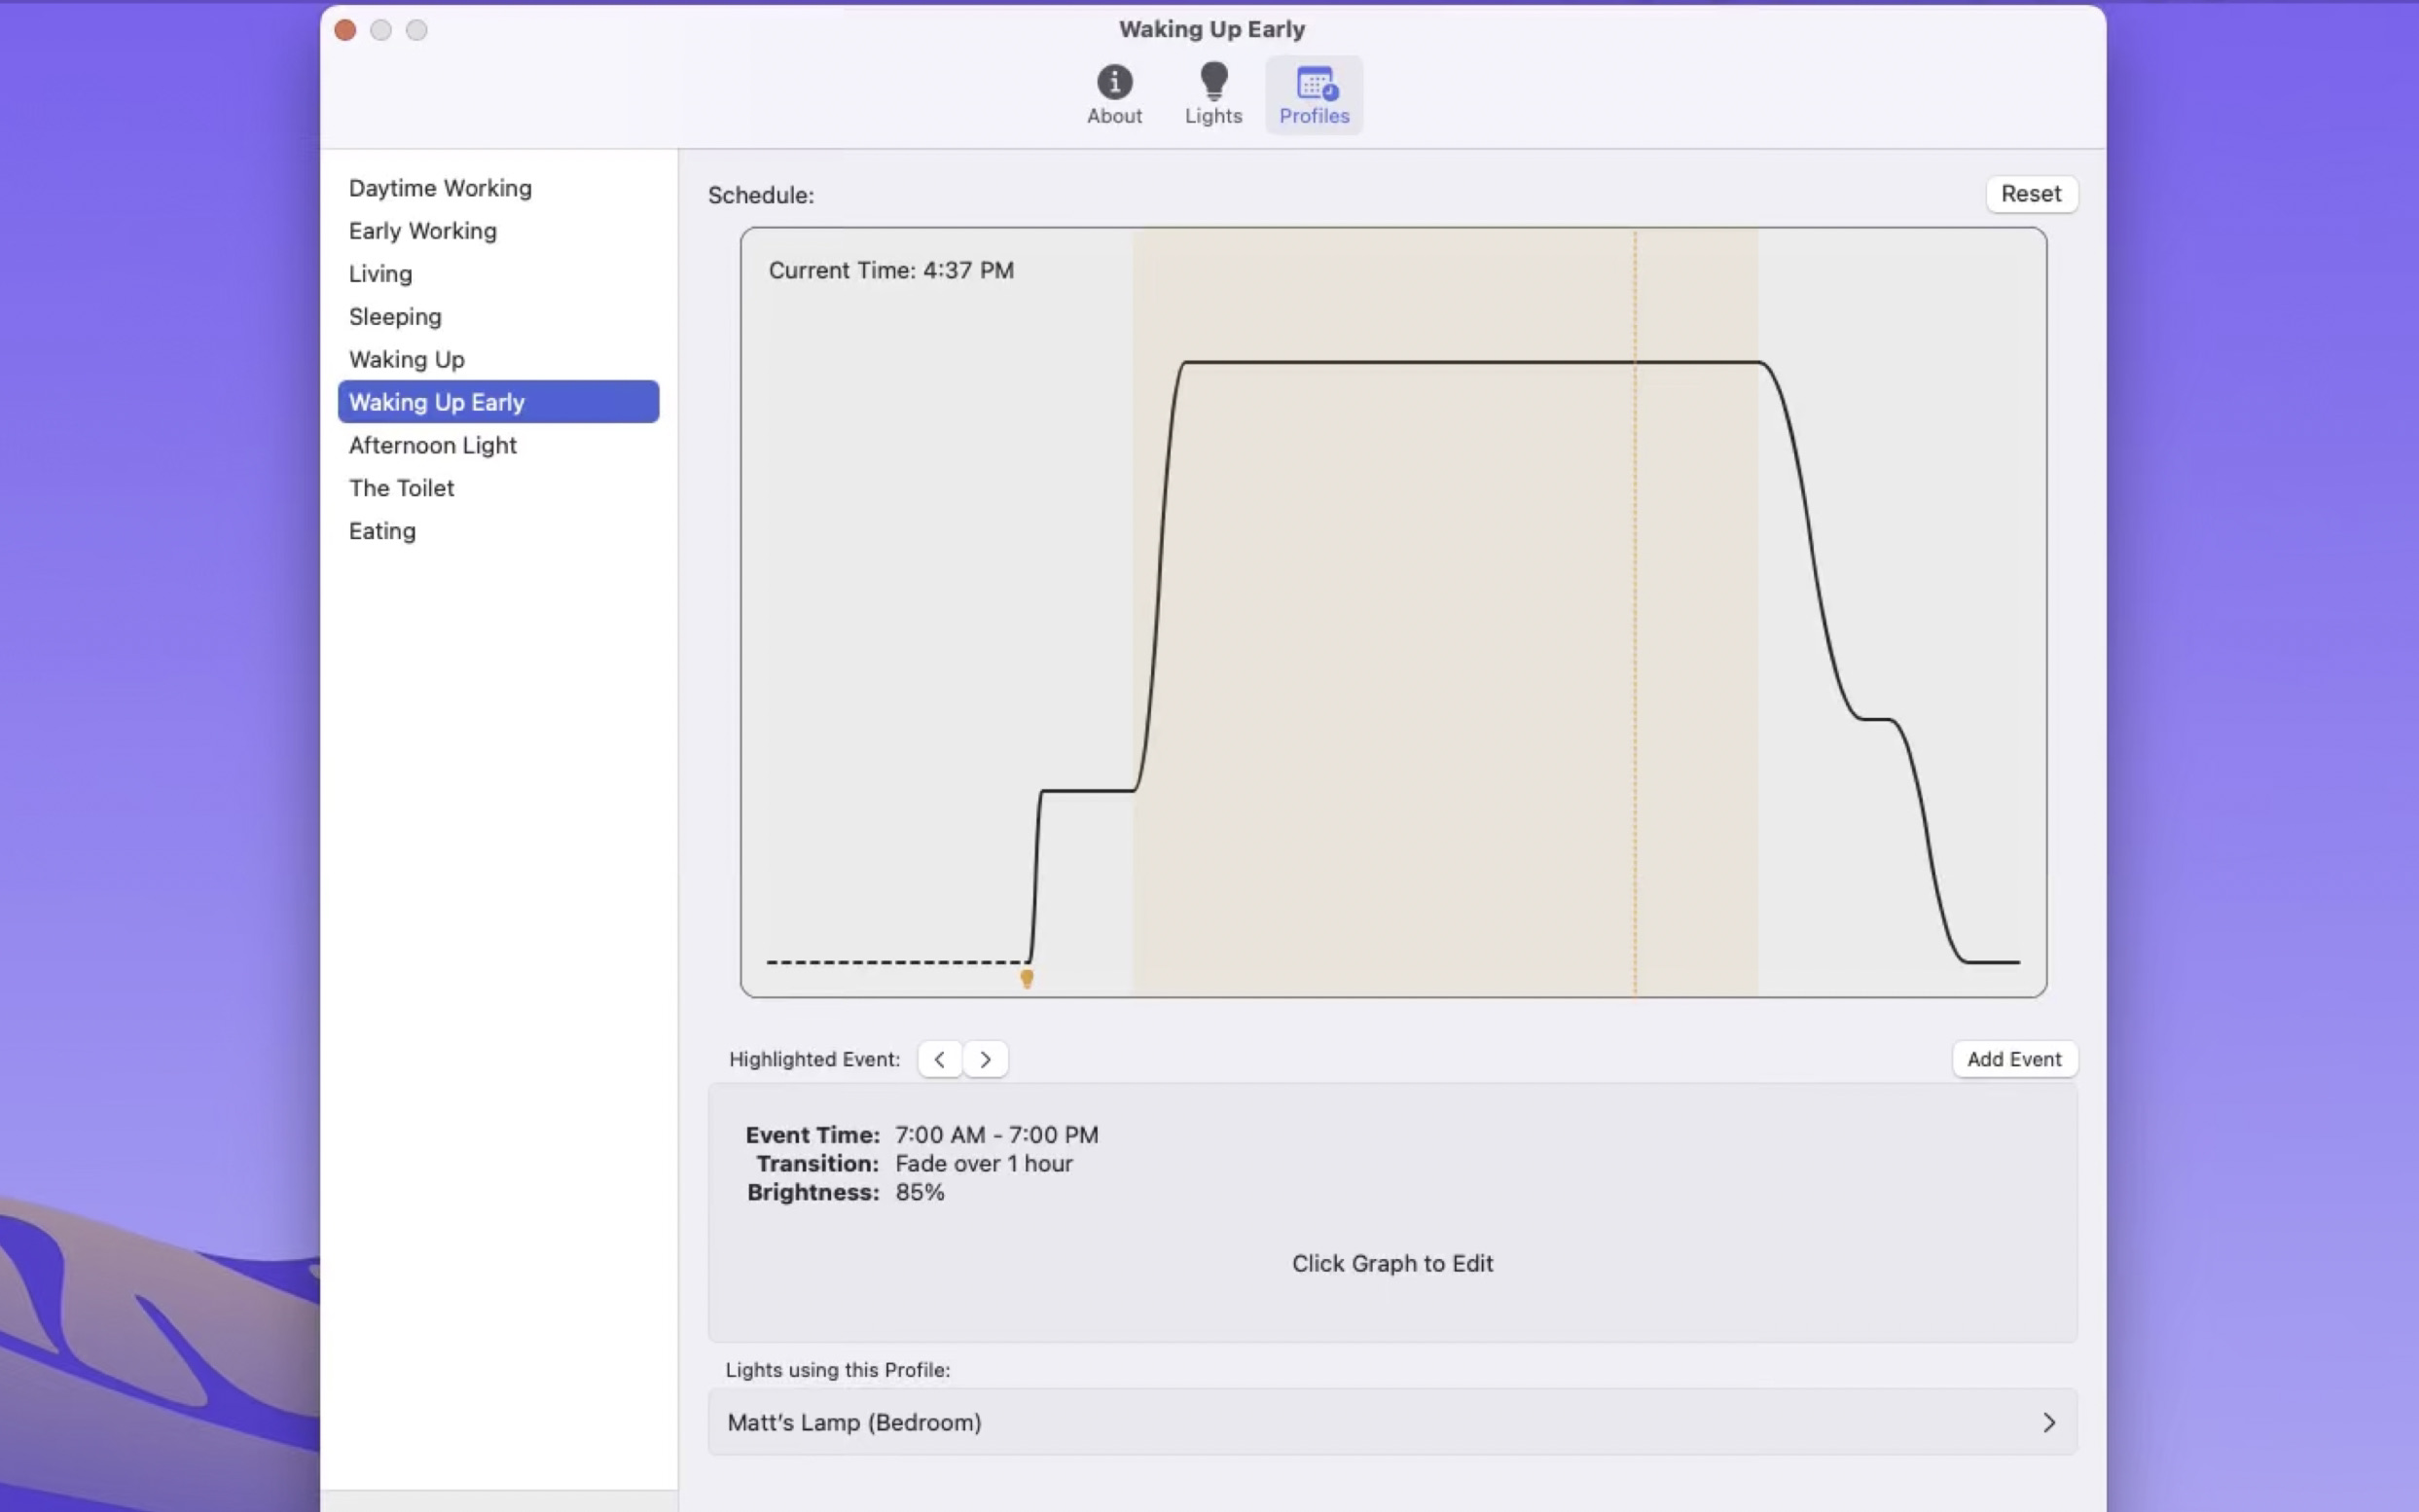Choose the Early Working profile
Viewport: 2419px width, 1512px height.
[422, 231]
